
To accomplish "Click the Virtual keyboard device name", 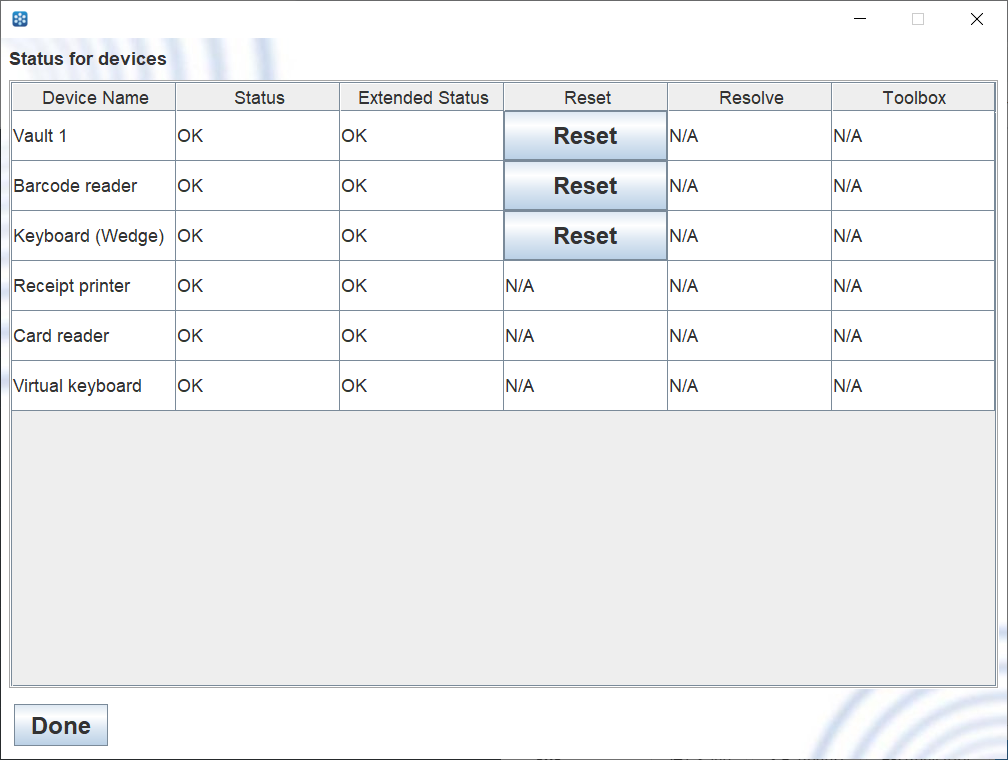I will coord(78,386).
